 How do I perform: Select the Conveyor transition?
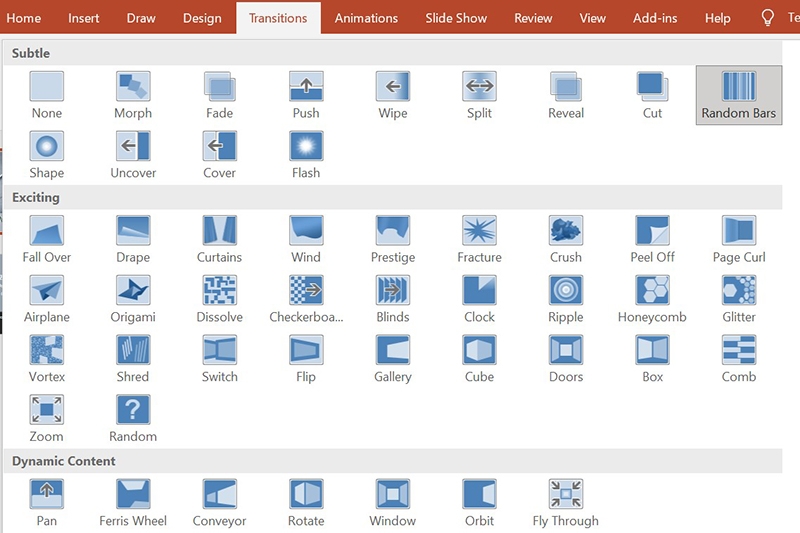[x=219, y=503]
